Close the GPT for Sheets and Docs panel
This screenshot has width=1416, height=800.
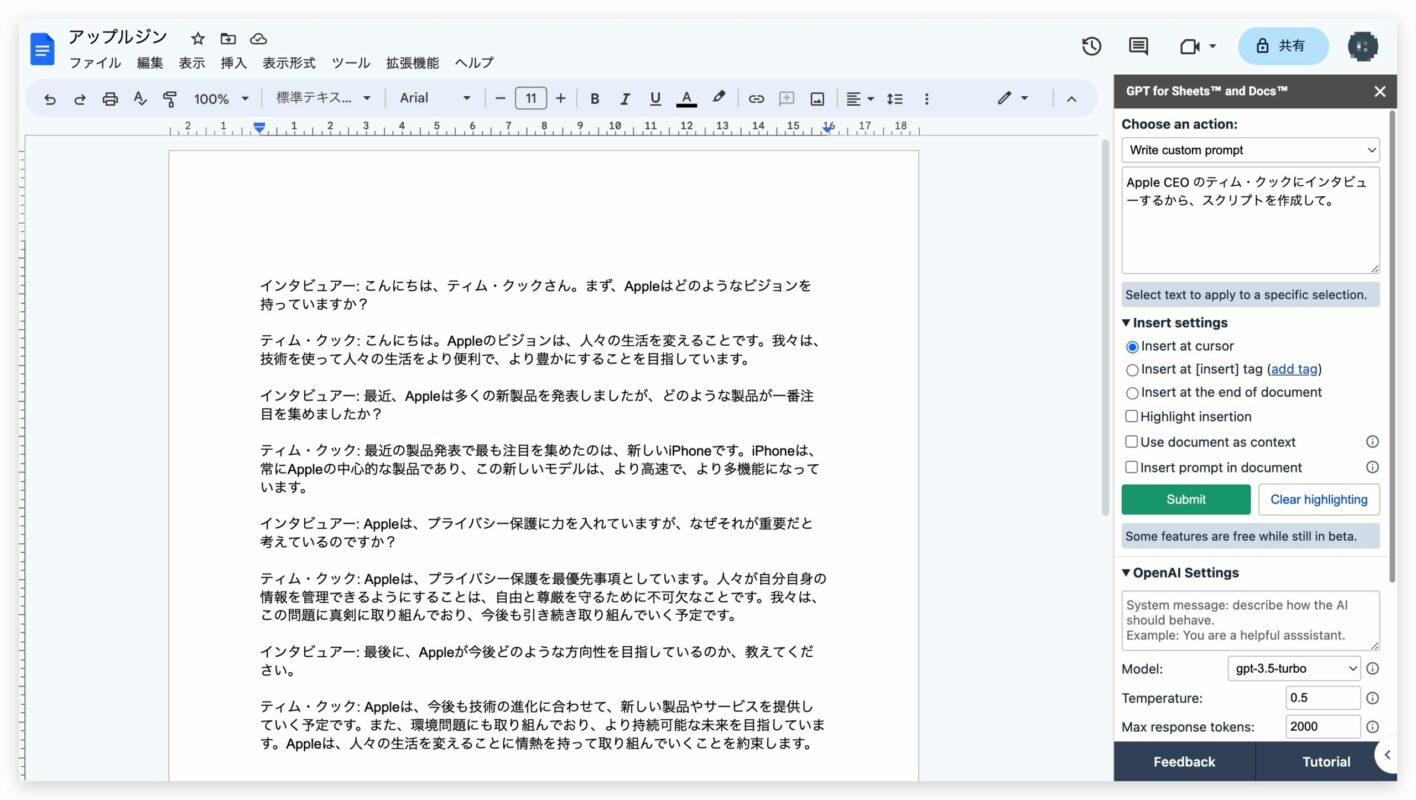1380,91
